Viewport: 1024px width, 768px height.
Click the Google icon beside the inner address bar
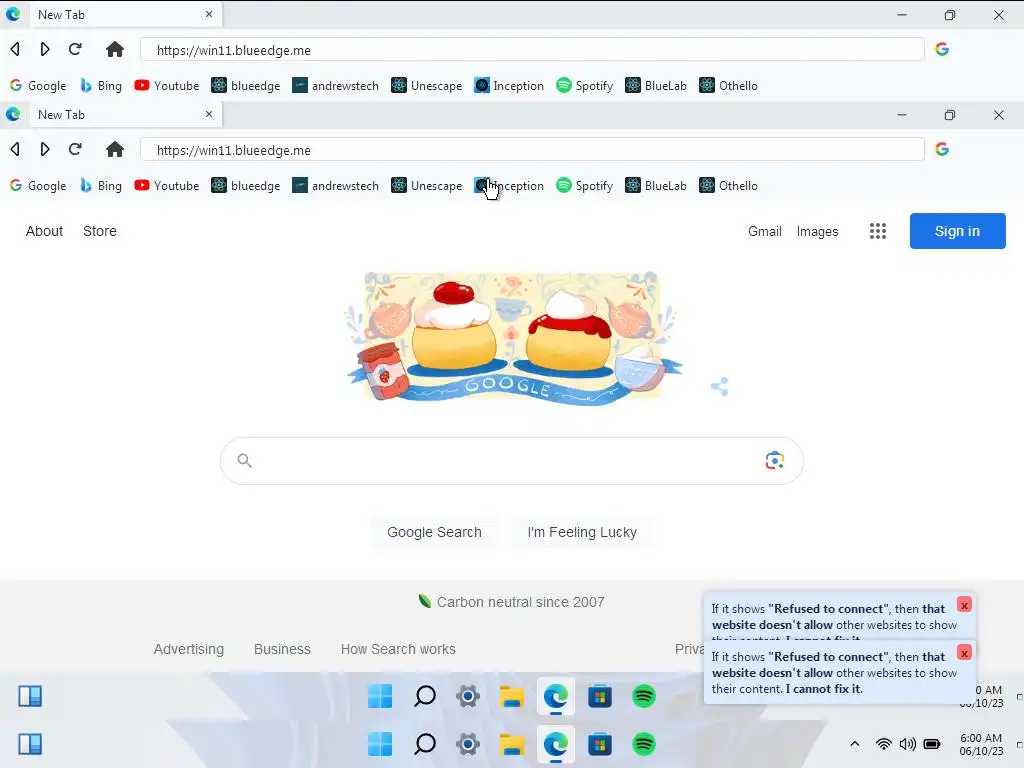point(942,149)
